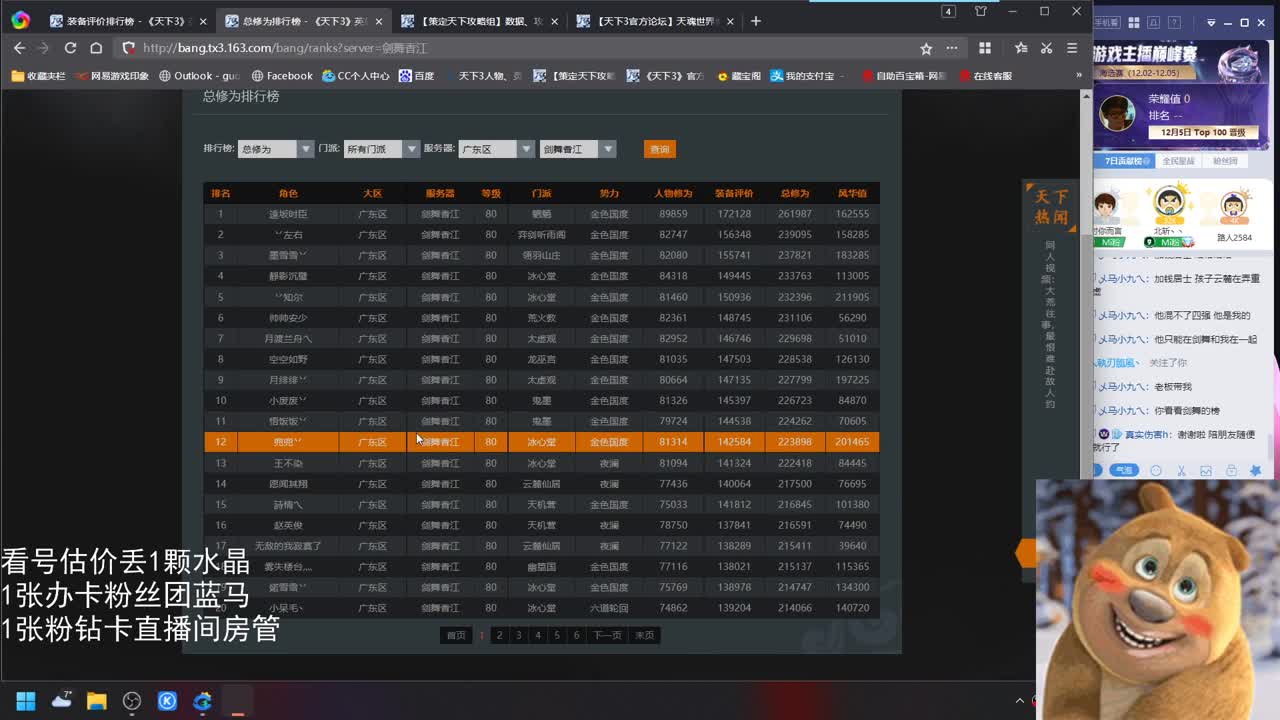Go to page 2 of rankings
This screenshot has height=720, width=1280.
pyautogui.click(x=500, y=635)
